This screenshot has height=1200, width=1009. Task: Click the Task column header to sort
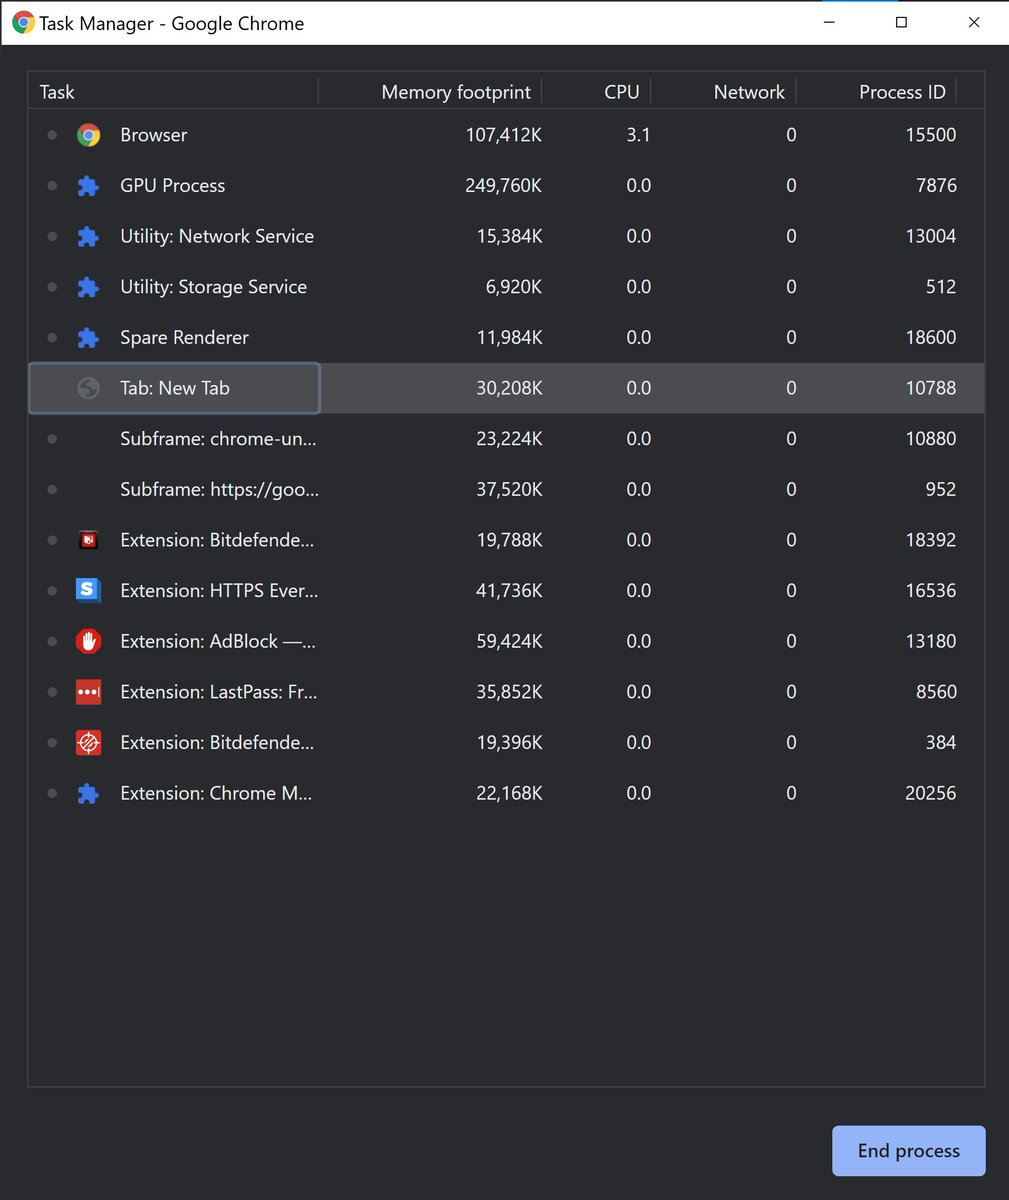click(x=57, y=91)
